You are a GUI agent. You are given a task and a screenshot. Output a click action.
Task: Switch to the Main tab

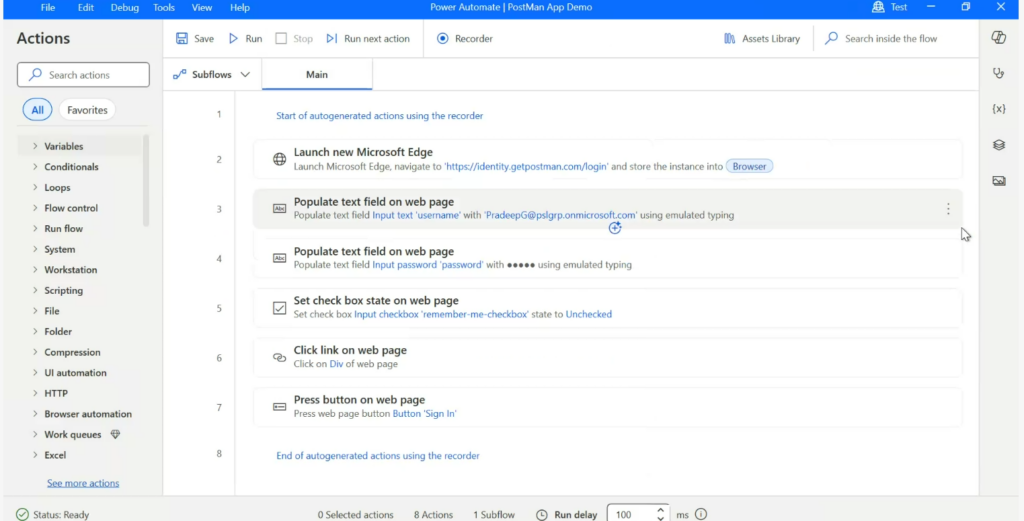click(x=317, y=74)
